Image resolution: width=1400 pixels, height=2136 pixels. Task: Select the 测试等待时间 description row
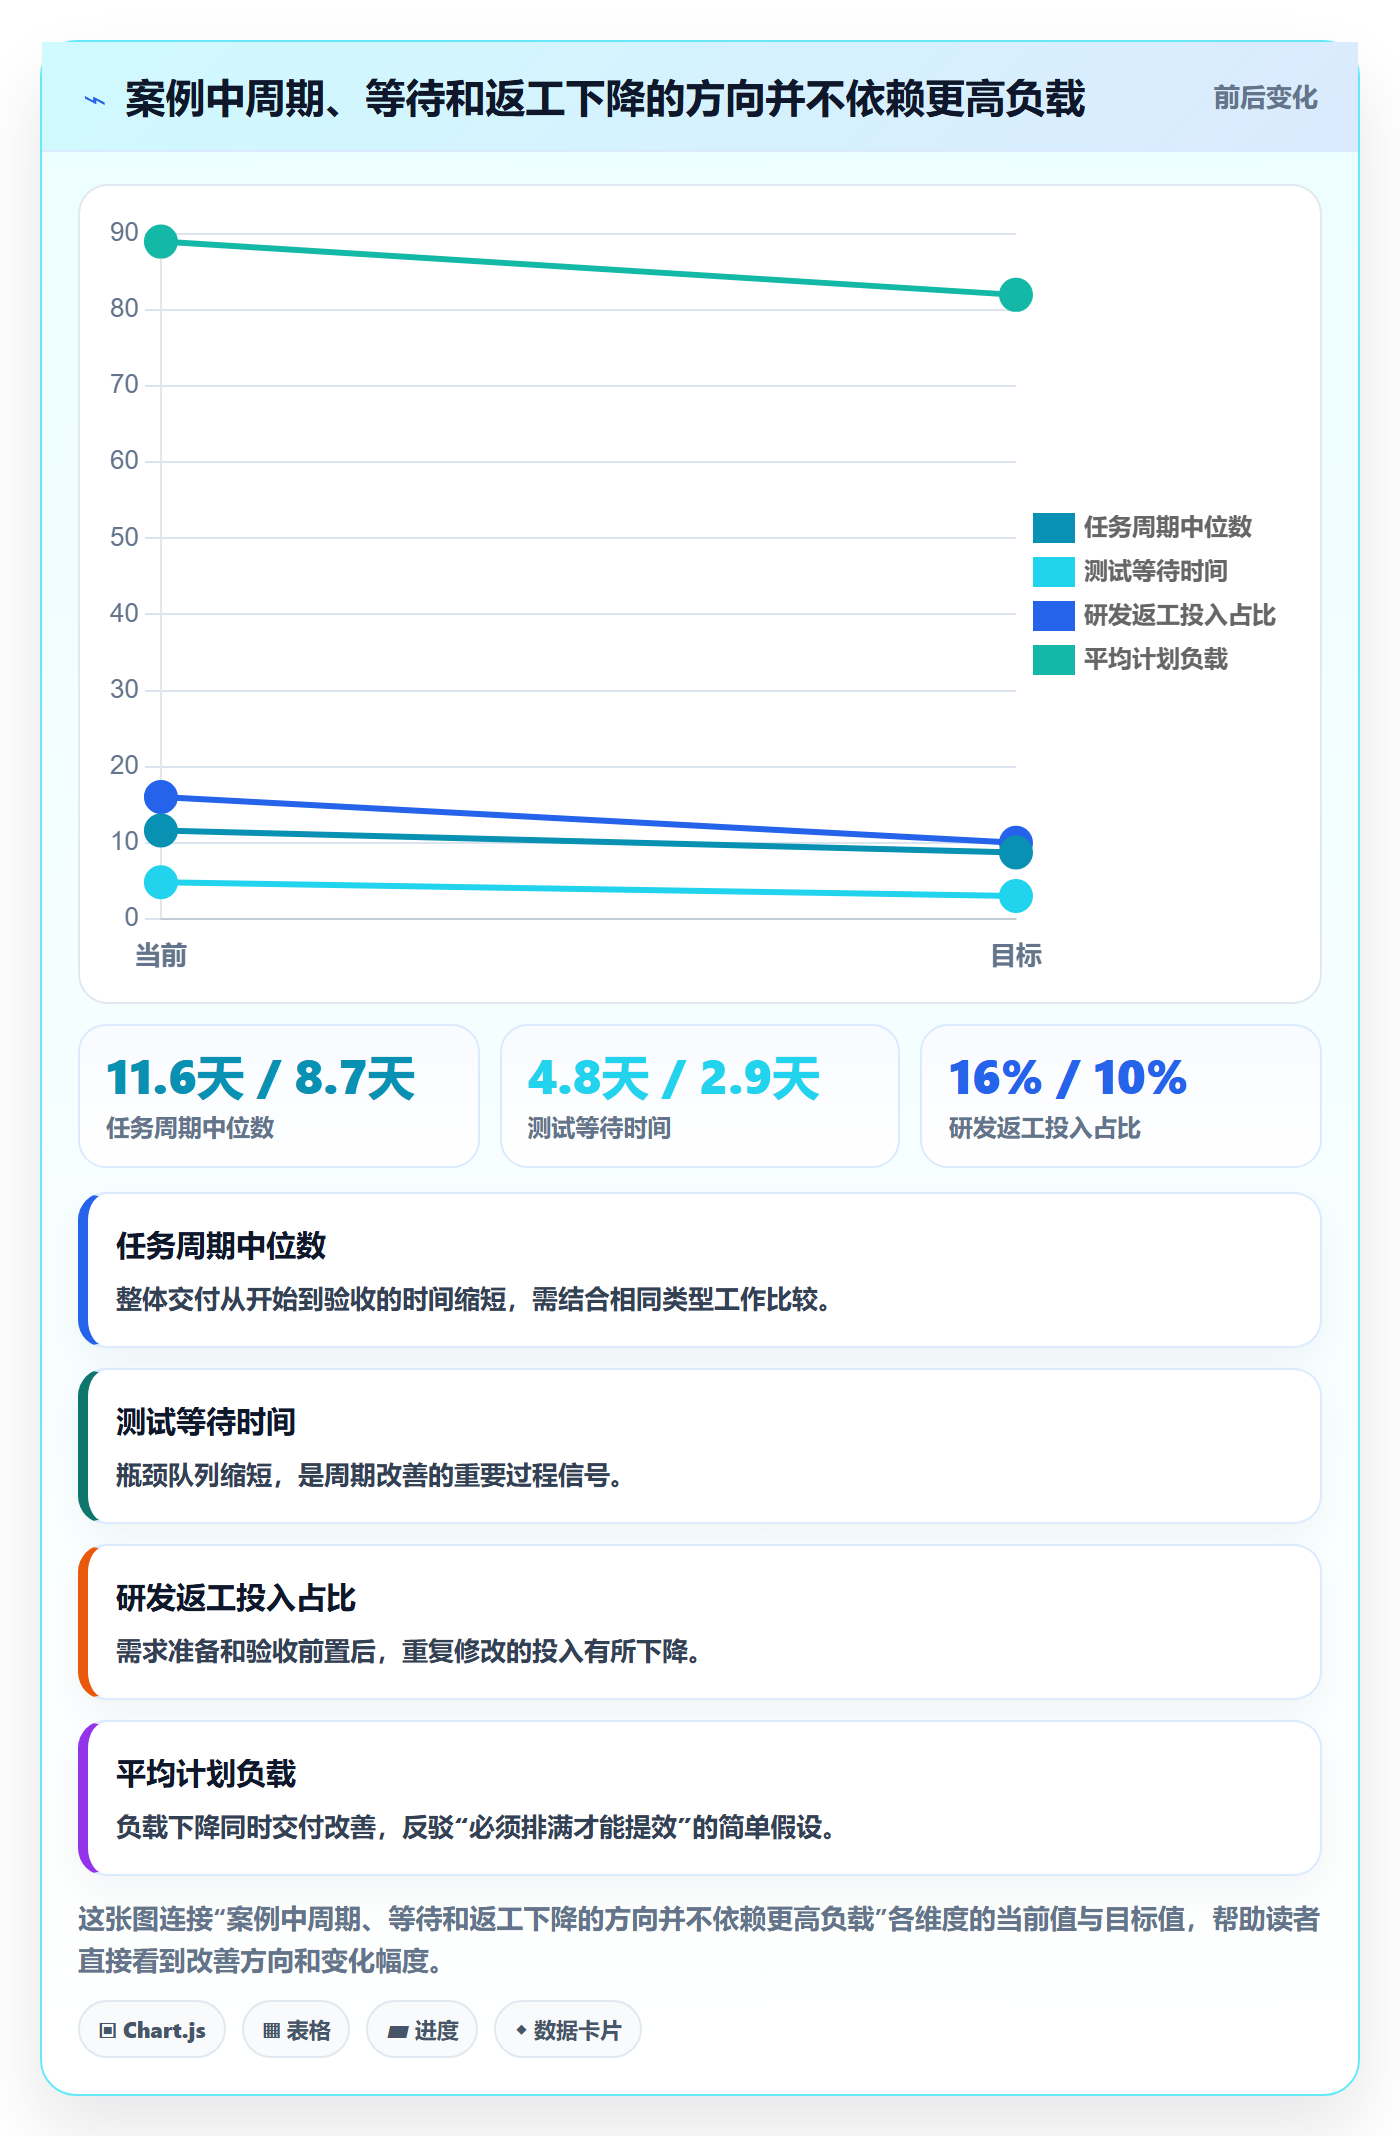point(700,1446)
